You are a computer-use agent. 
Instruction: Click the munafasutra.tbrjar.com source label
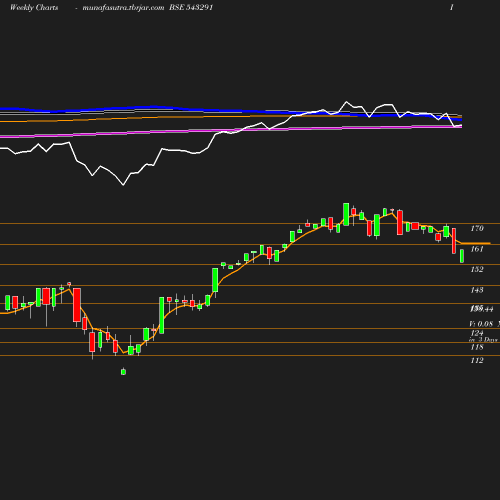[123, 7]
